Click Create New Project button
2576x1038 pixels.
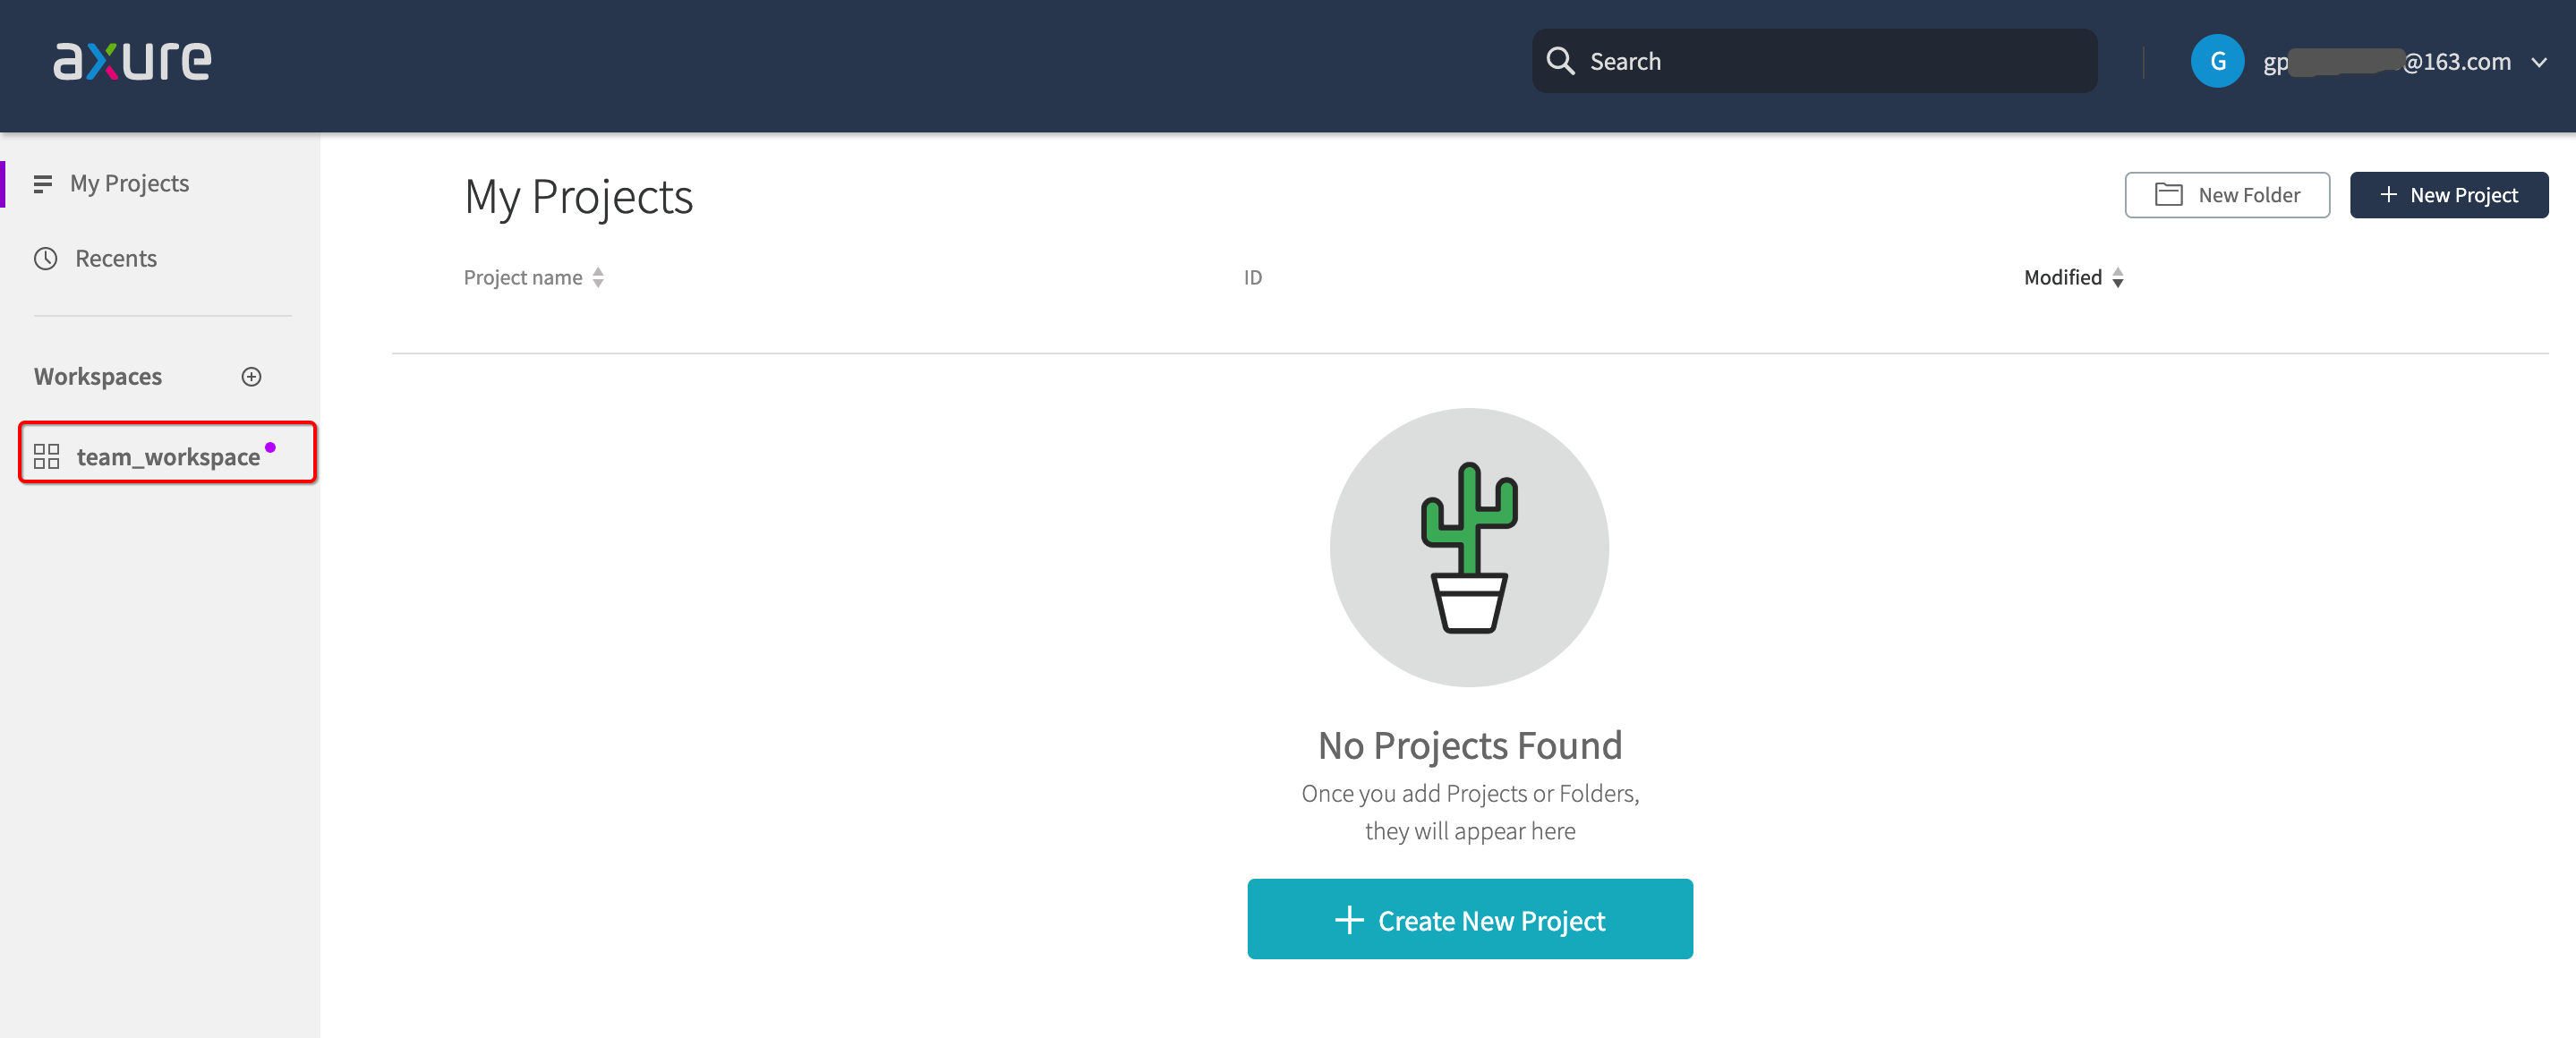point(1469,919)
